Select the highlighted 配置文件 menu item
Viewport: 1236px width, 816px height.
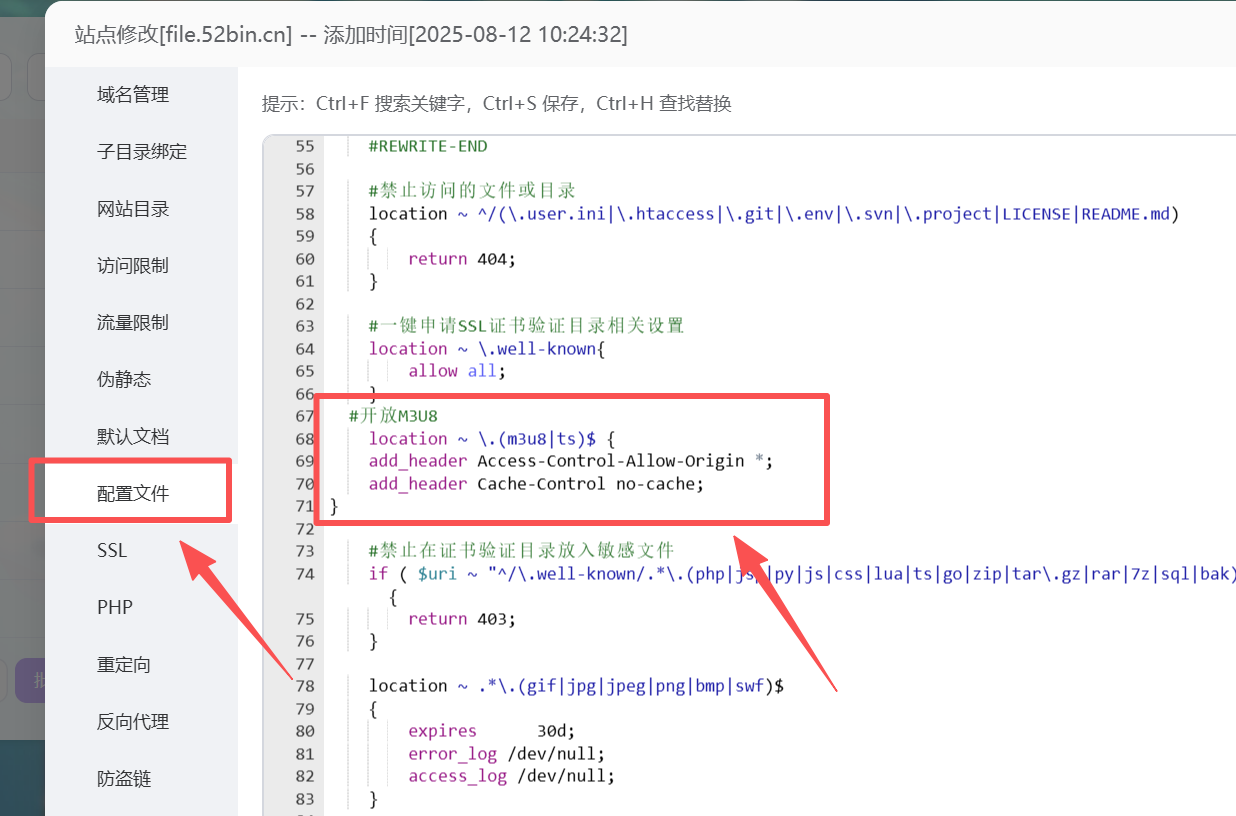coord(133,494)
